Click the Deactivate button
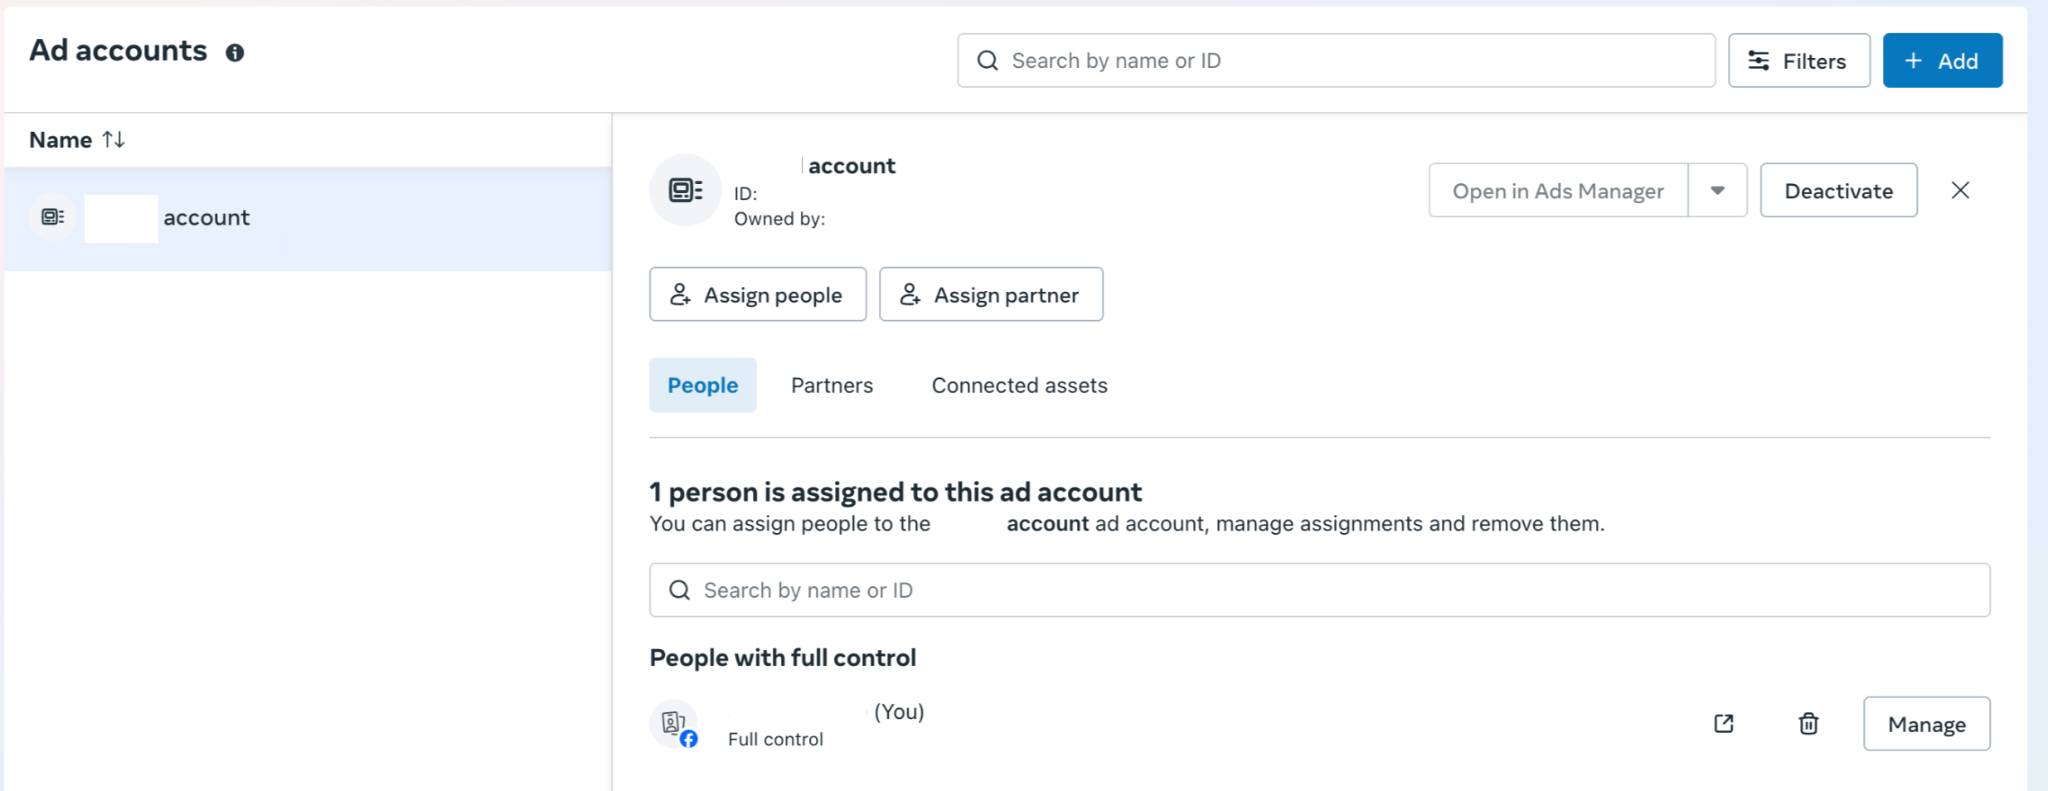2048x791 pixels. coord(1838,190)
